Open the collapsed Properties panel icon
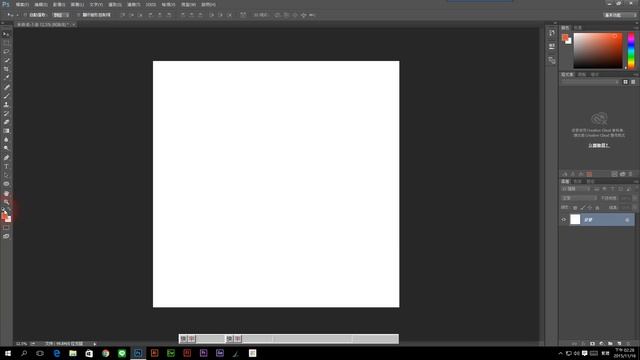Image resolution: width=640 pixels, height=360 pixels. (x=552, y=47)
